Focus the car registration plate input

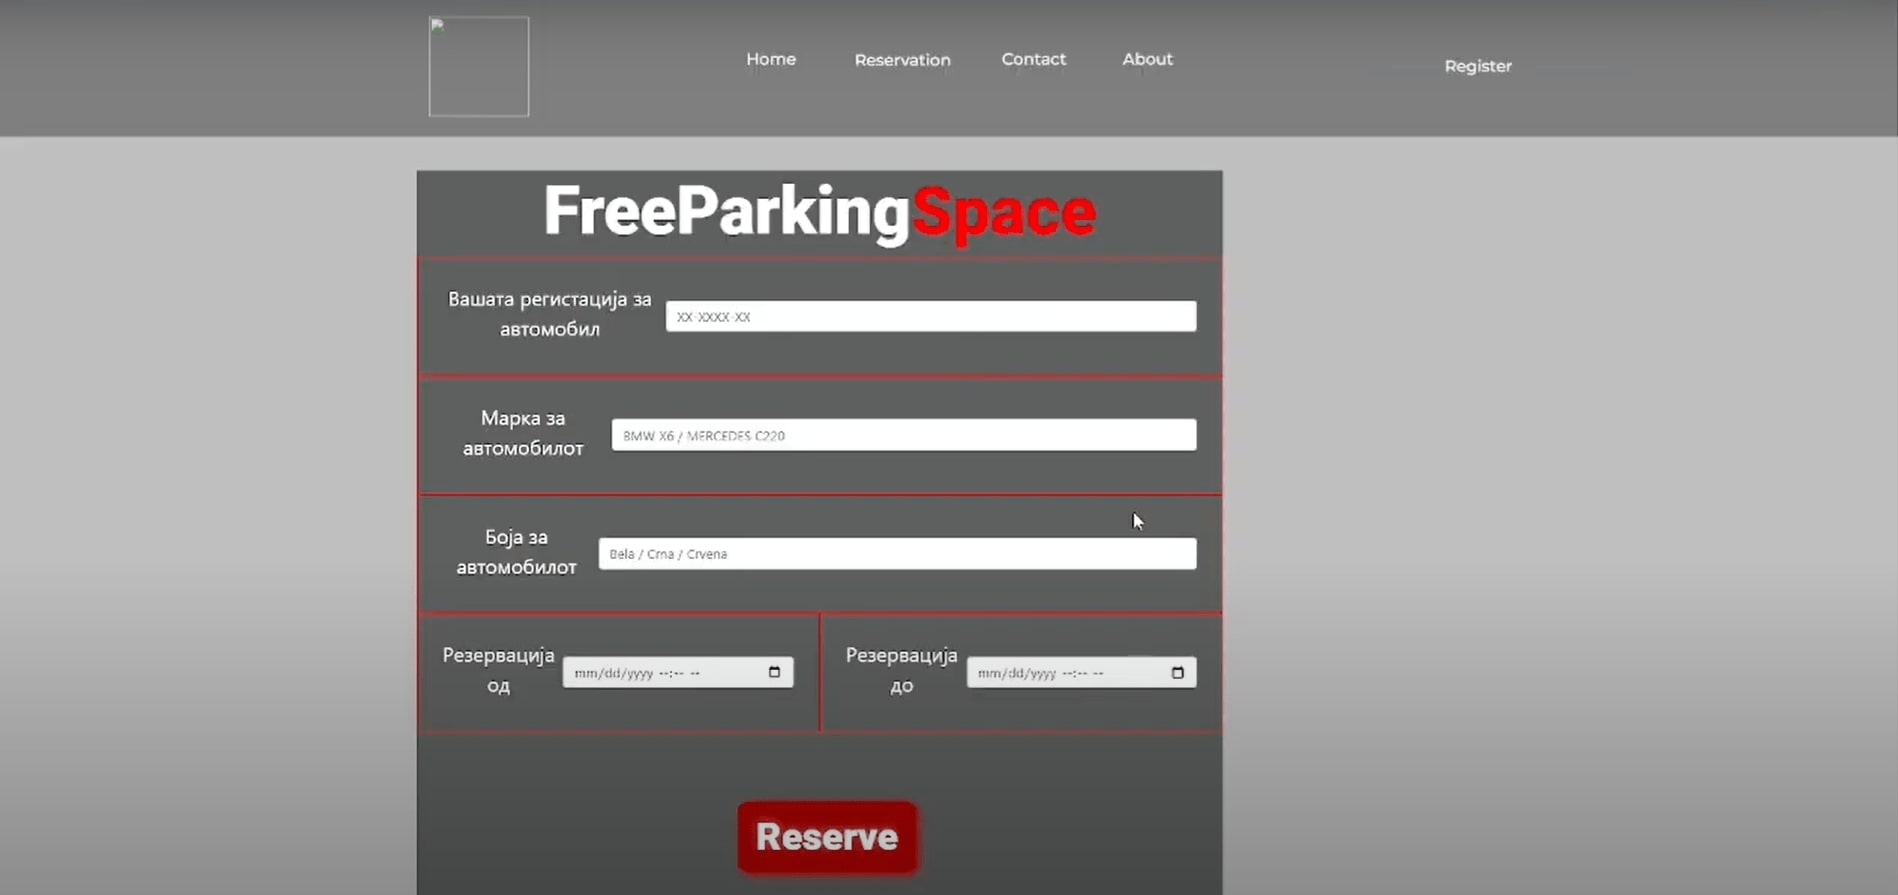coord(930,316)
